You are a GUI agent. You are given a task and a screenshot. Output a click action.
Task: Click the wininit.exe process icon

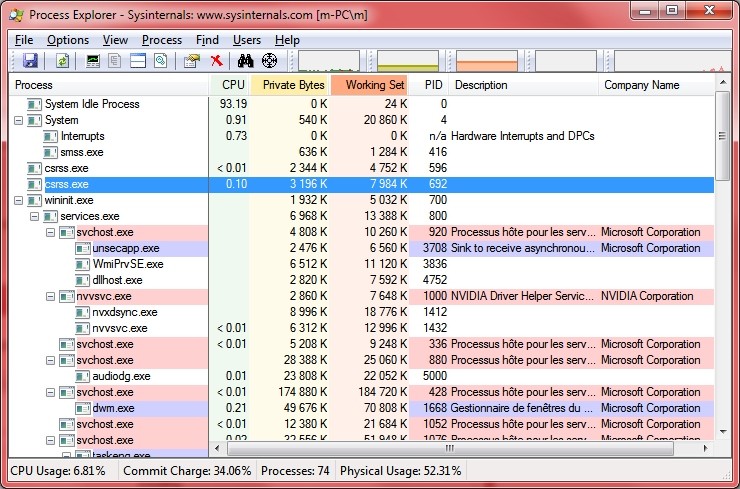[34, 200]
